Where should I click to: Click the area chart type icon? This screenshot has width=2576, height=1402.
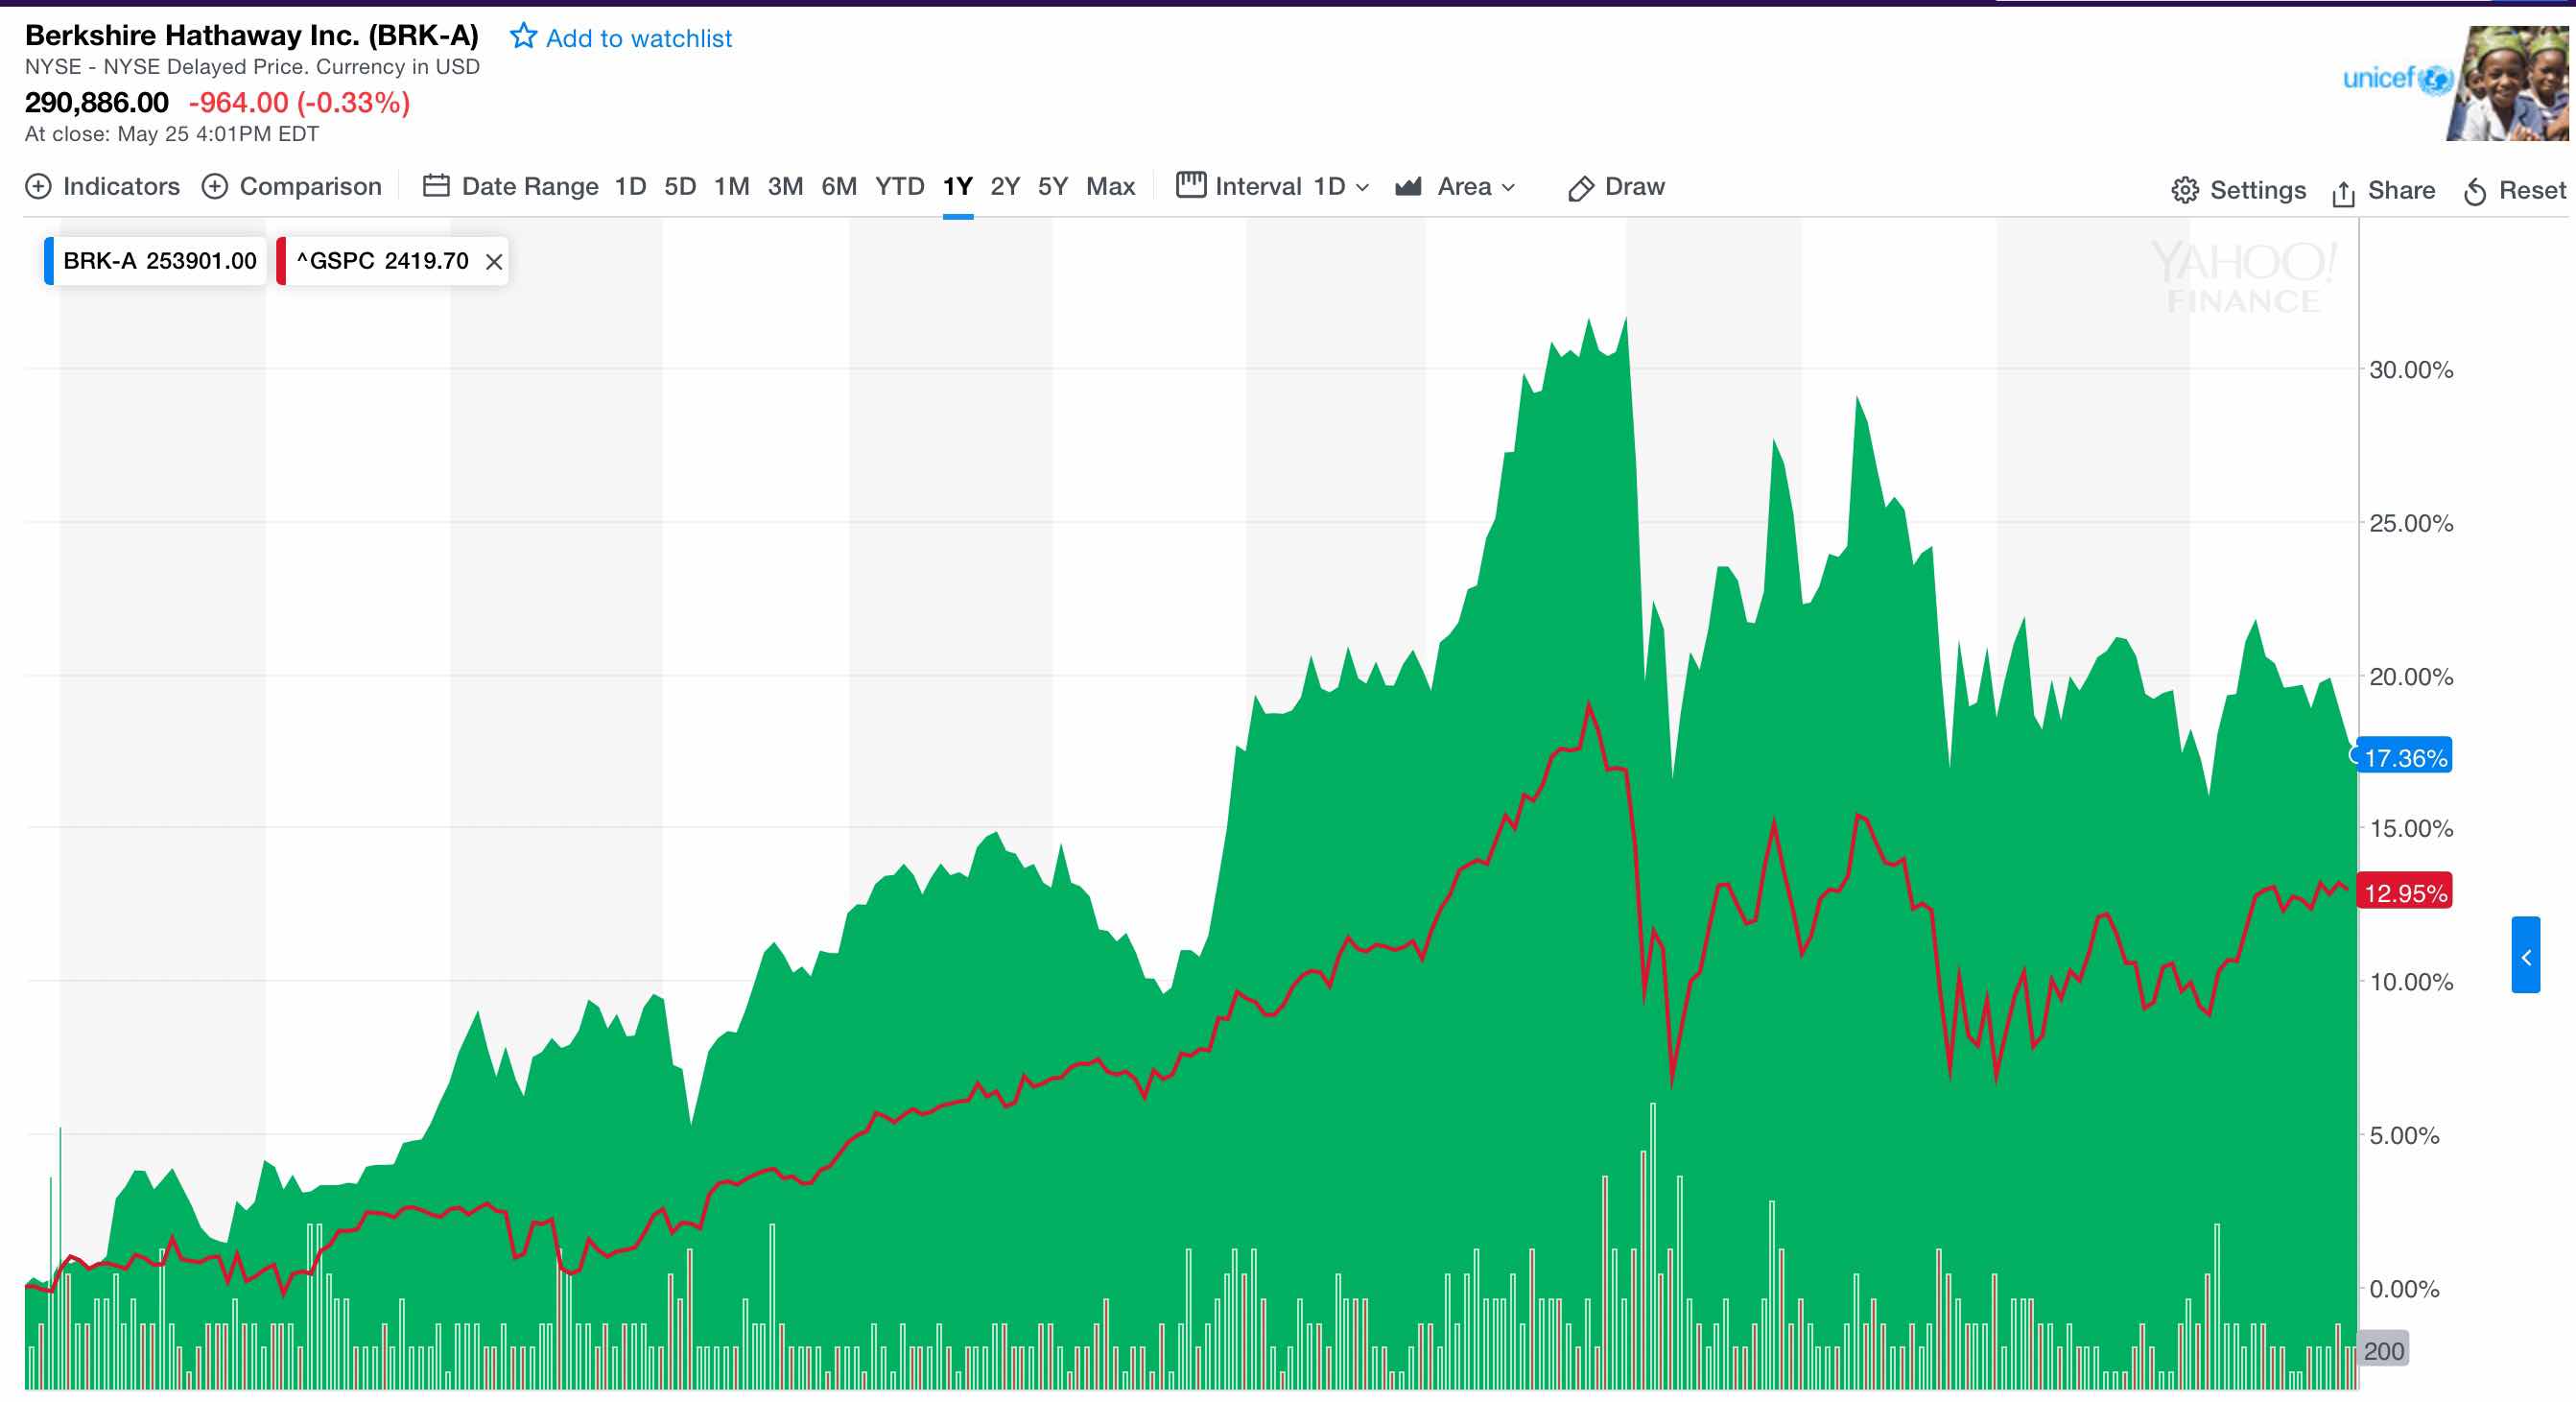click(1408, 186)
